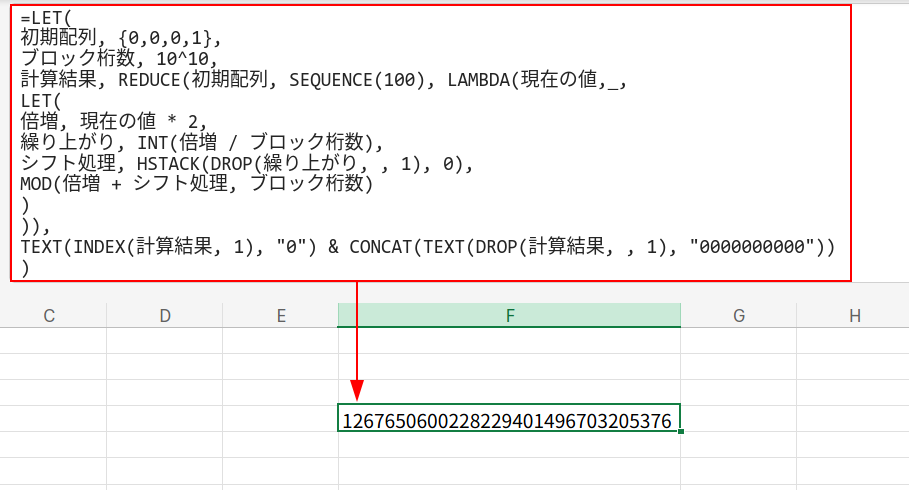Viewport: 909px width, 490px height.
Task: Click the column E cell left of the result
Action: click(281, 419)
